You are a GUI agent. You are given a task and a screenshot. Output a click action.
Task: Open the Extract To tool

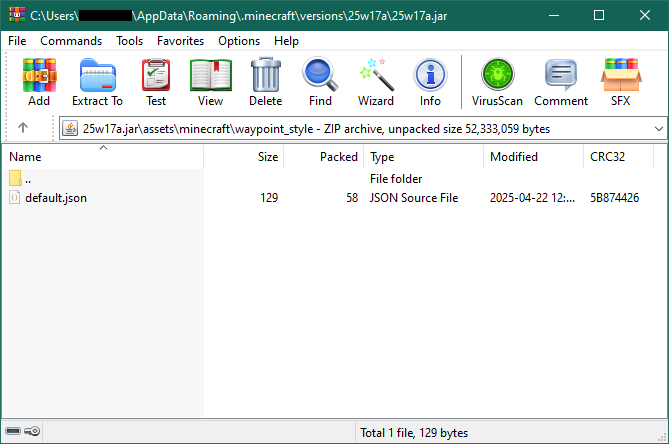coord(98,81)
